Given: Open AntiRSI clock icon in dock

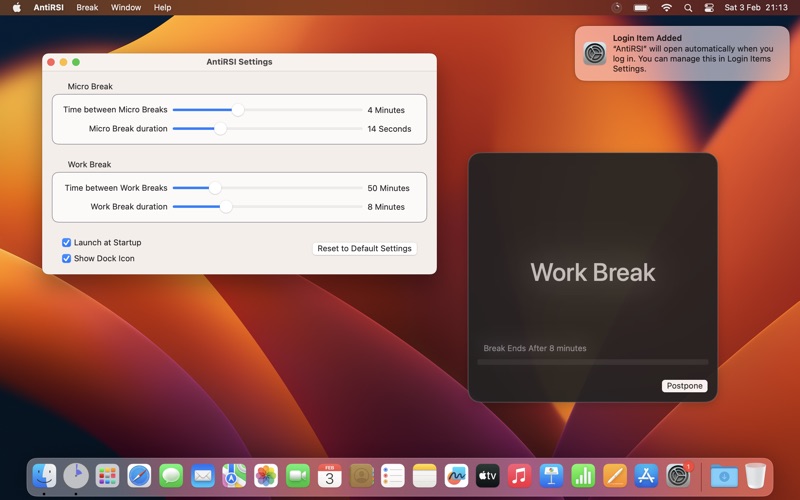Looking at the screenshot, I should [x=76, y=476].
